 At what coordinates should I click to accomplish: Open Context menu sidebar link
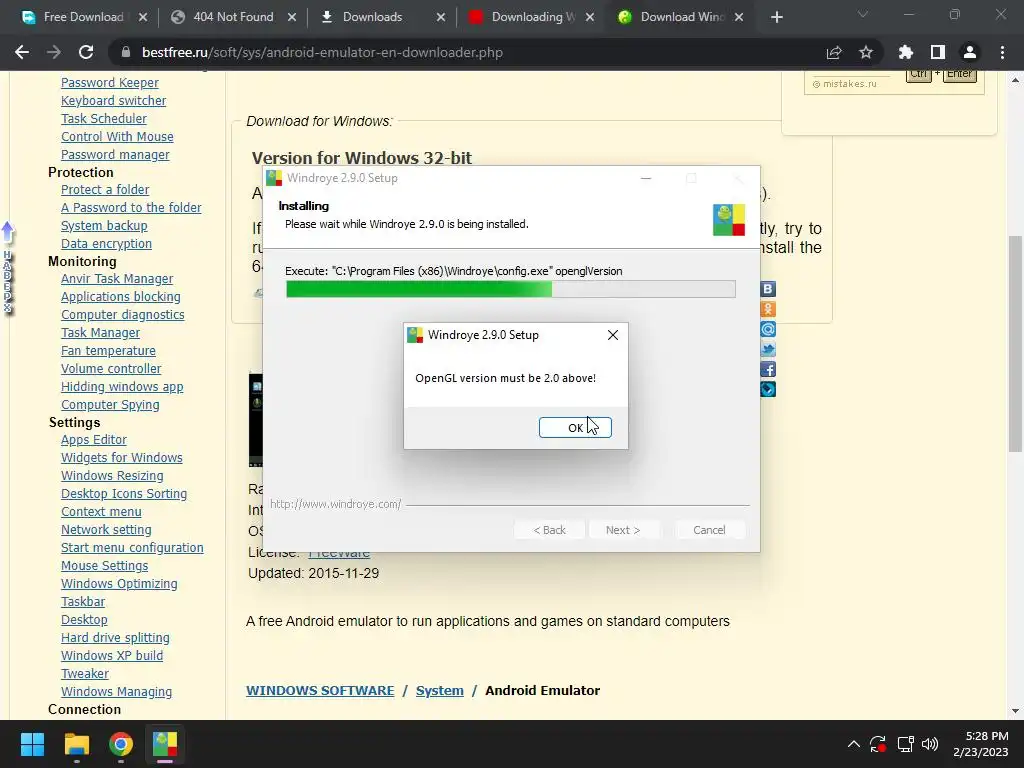pos(101,512)
